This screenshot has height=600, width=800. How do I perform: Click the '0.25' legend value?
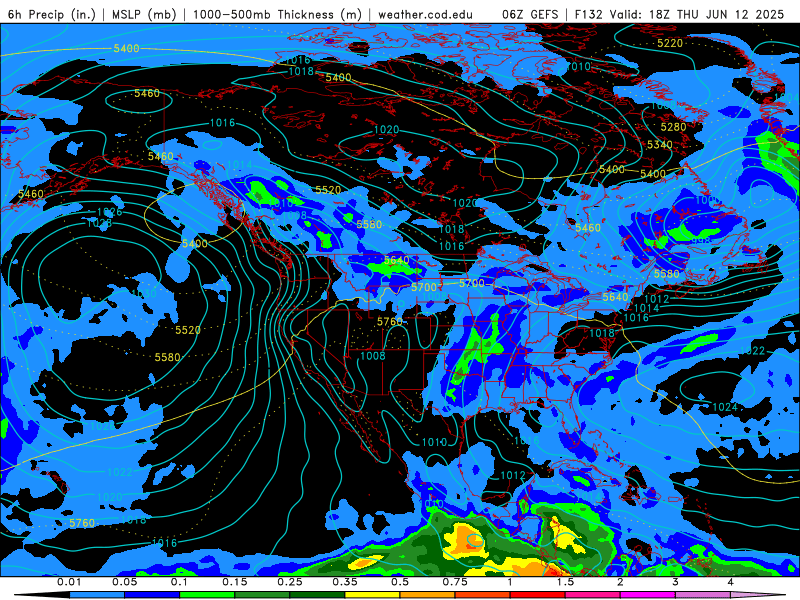pos(290,582)
